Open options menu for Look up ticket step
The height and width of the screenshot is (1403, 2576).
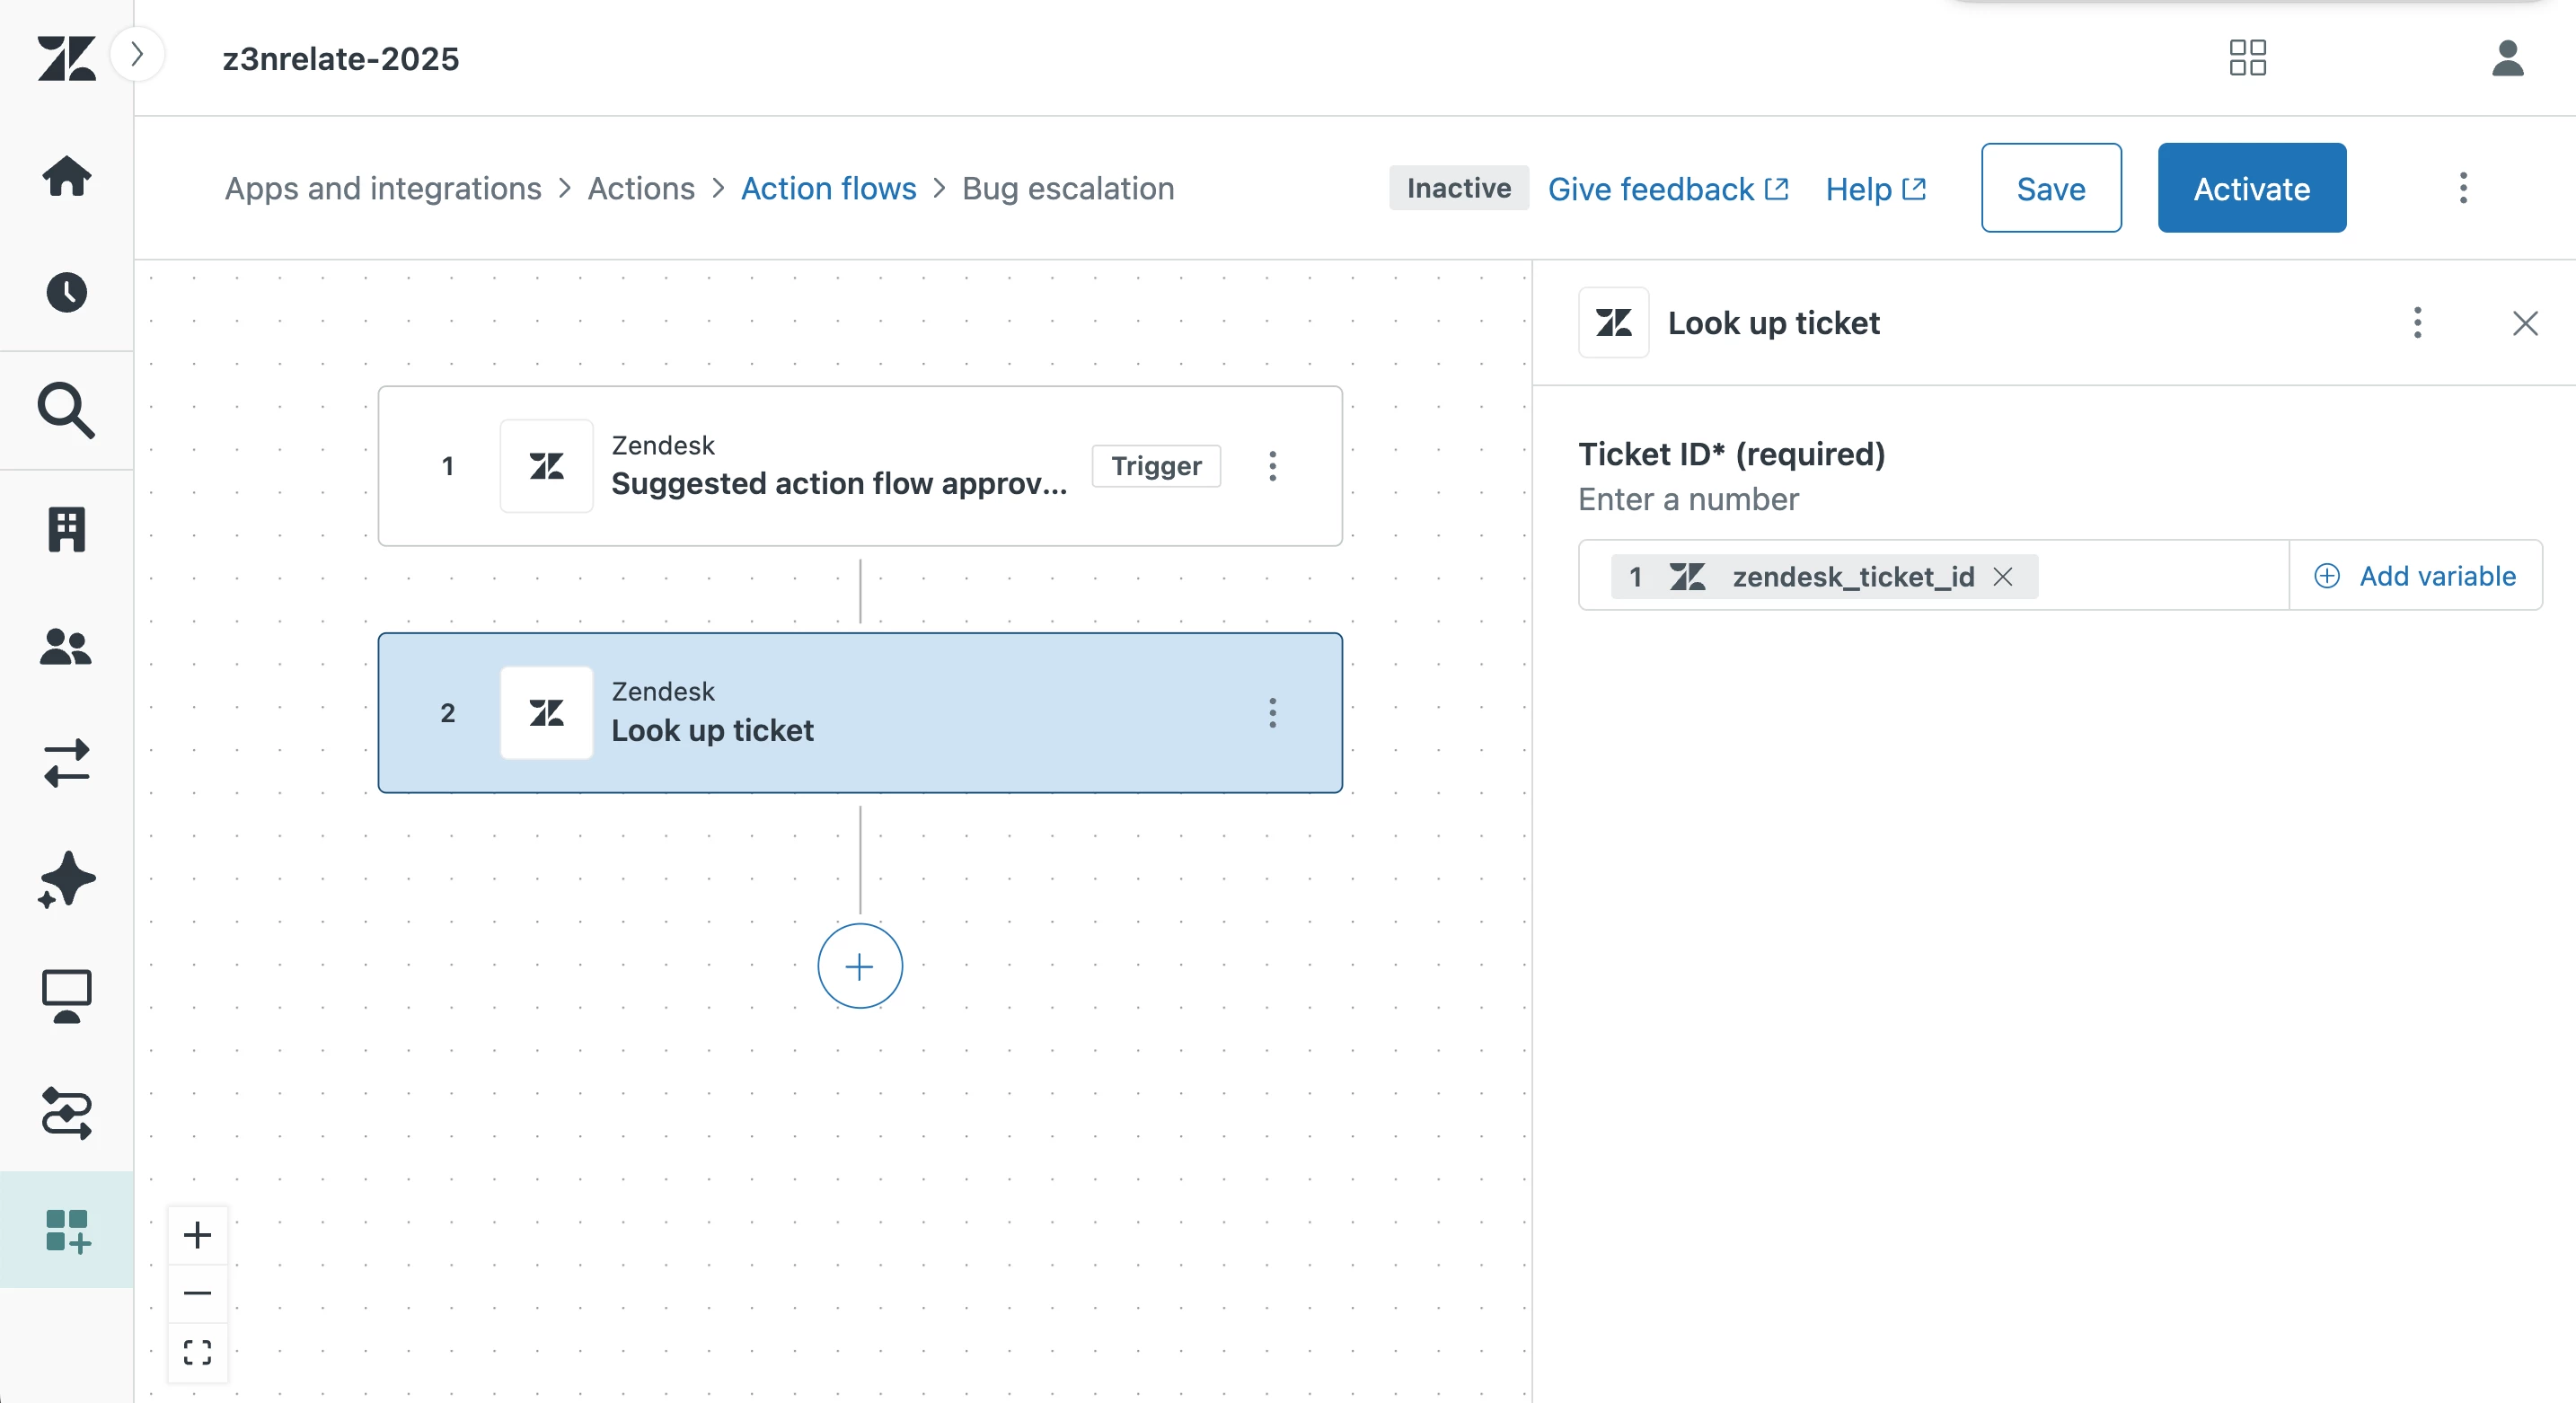coord(1272,713)
